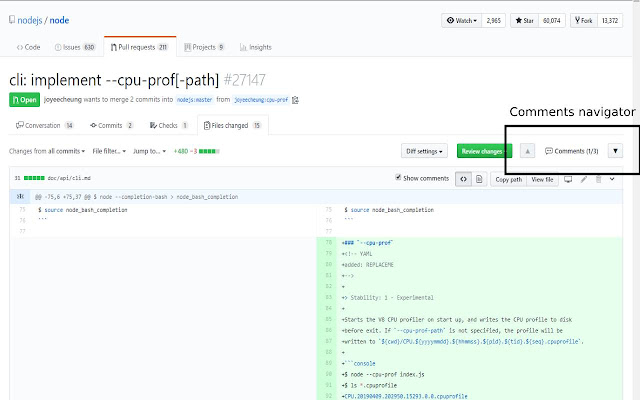Click the 'added: REPLACEME' line
Viewport: 640px width, 400px height.
point(367,264)
